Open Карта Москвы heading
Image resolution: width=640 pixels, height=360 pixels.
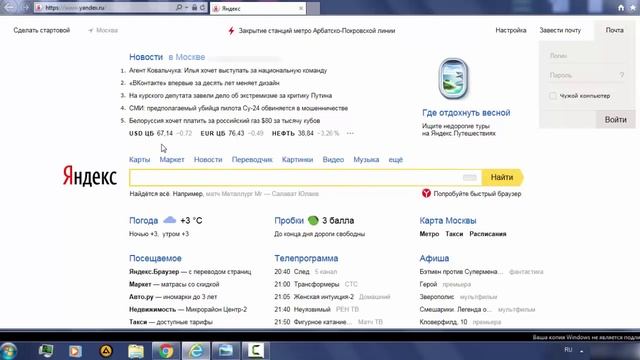click(x=448, y=221)
